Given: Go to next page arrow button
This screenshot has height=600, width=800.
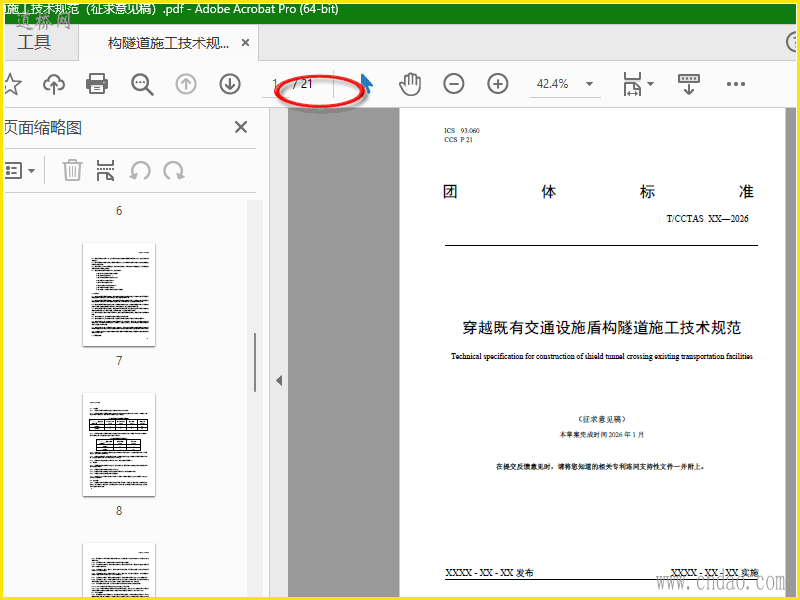Looking at the screenshot, I should click(230, 84).
